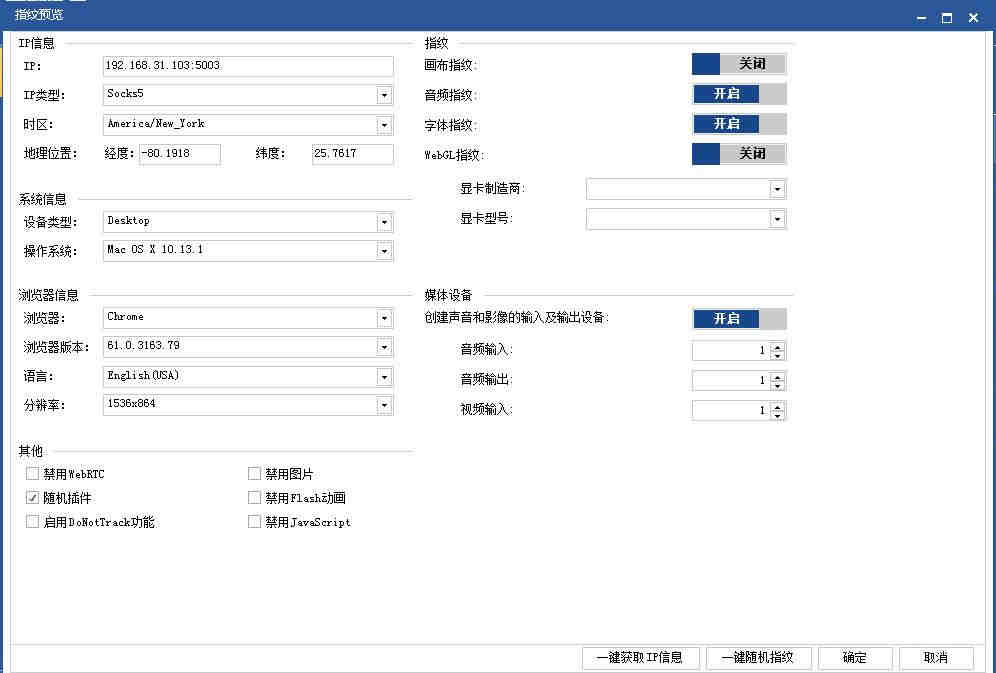Switch the WebGL指纹 toggle
This screenshot has height=673, width=996.
pyautogui.click(x=738, y=154)
